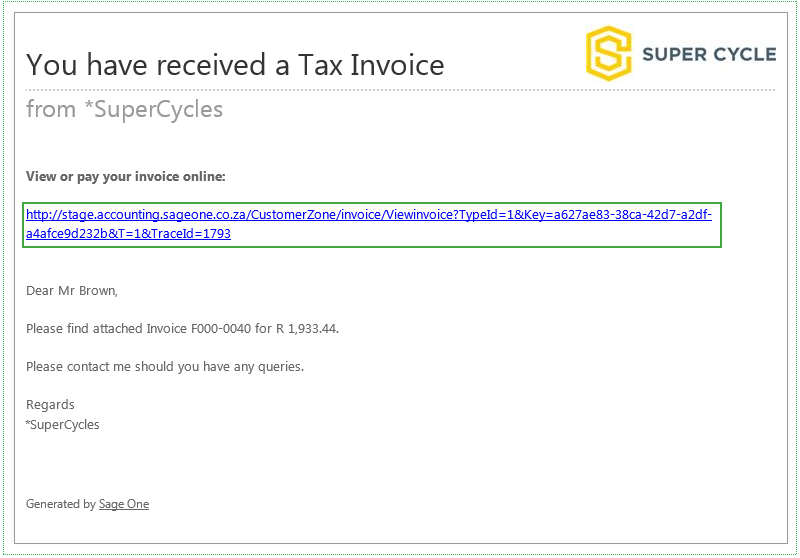The image size is (800, 558).
Task: Click the *SuperCycles signature below Regards
Action: tap(62, 424)
